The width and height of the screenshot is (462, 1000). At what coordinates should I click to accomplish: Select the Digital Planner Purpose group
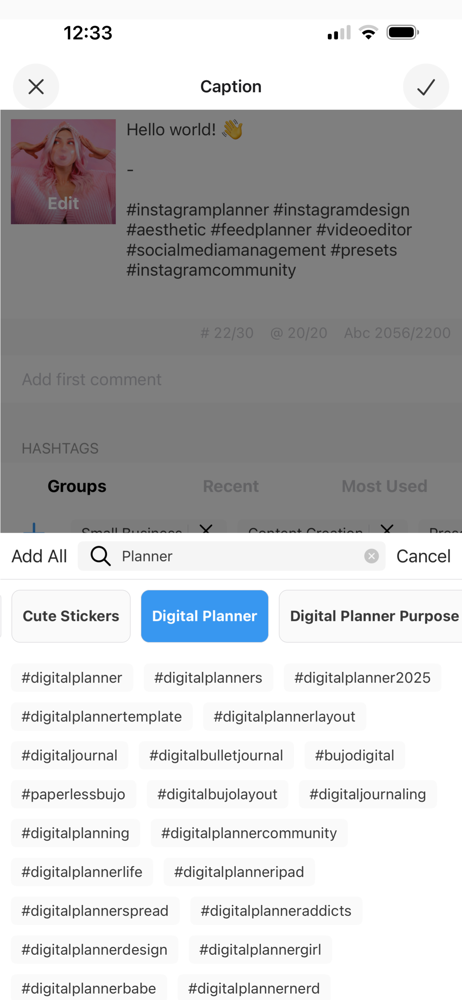(371, 616)
